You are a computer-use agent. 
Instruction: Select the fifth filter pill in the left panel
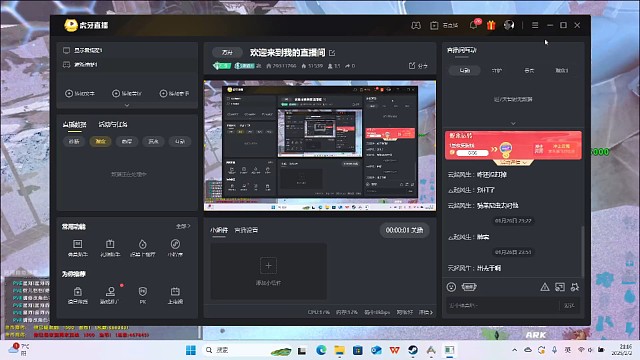pyautogui.click(x=180, y=141)
